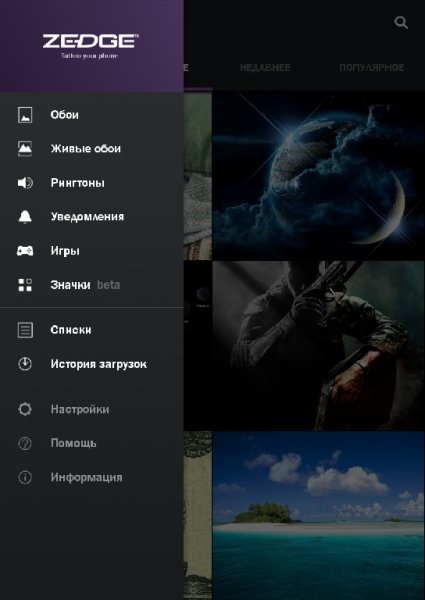Click the Помощь question mark icon
425x600 pixels.
point(25,443)
